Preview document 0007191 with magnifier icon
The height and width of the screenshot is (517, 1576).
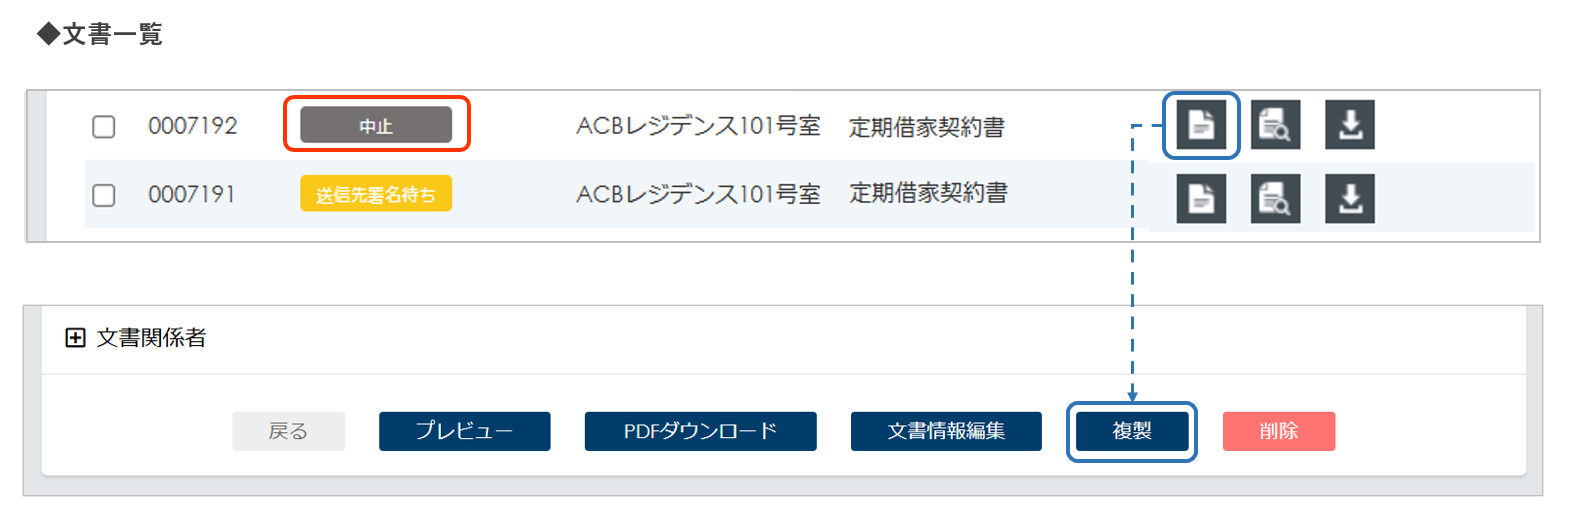point(1275,198)
